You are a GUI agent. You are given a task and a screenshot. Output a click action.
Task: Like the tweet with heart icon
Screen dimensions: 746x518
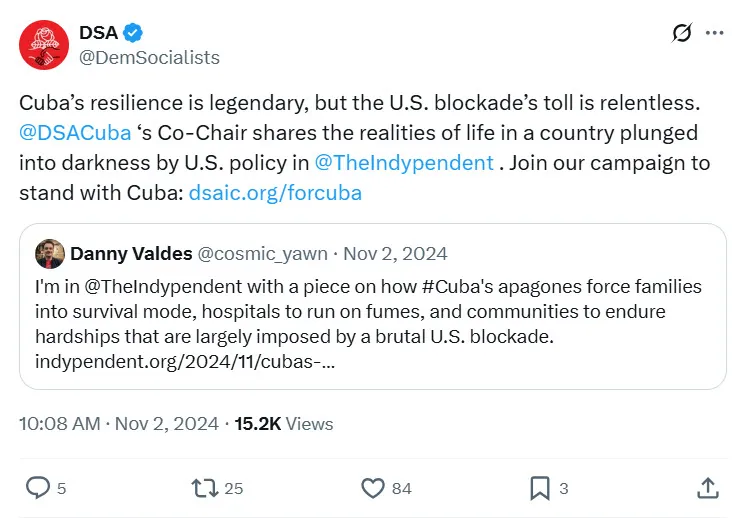[372, 488]
